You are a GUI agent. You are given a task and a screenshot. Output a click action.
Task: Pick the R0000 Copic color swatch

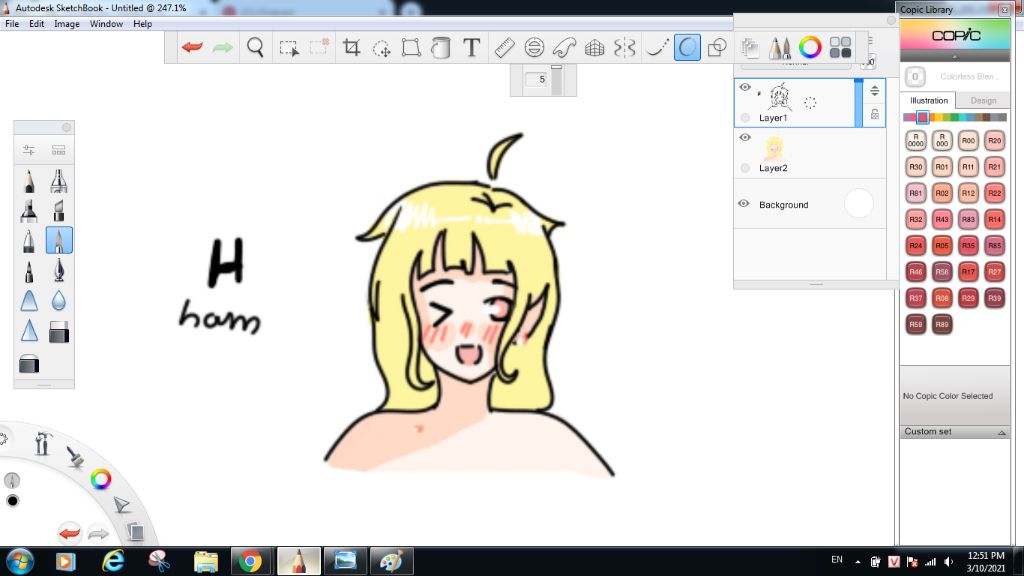(916, 140)
